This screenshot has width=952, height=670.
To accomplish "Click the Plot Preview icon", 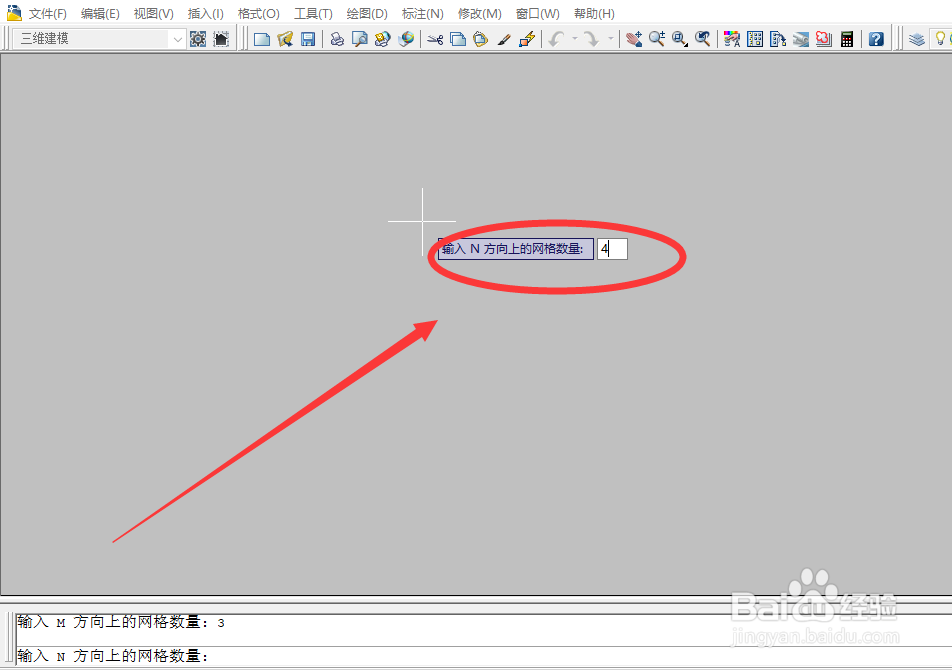I will pos(360,39).
